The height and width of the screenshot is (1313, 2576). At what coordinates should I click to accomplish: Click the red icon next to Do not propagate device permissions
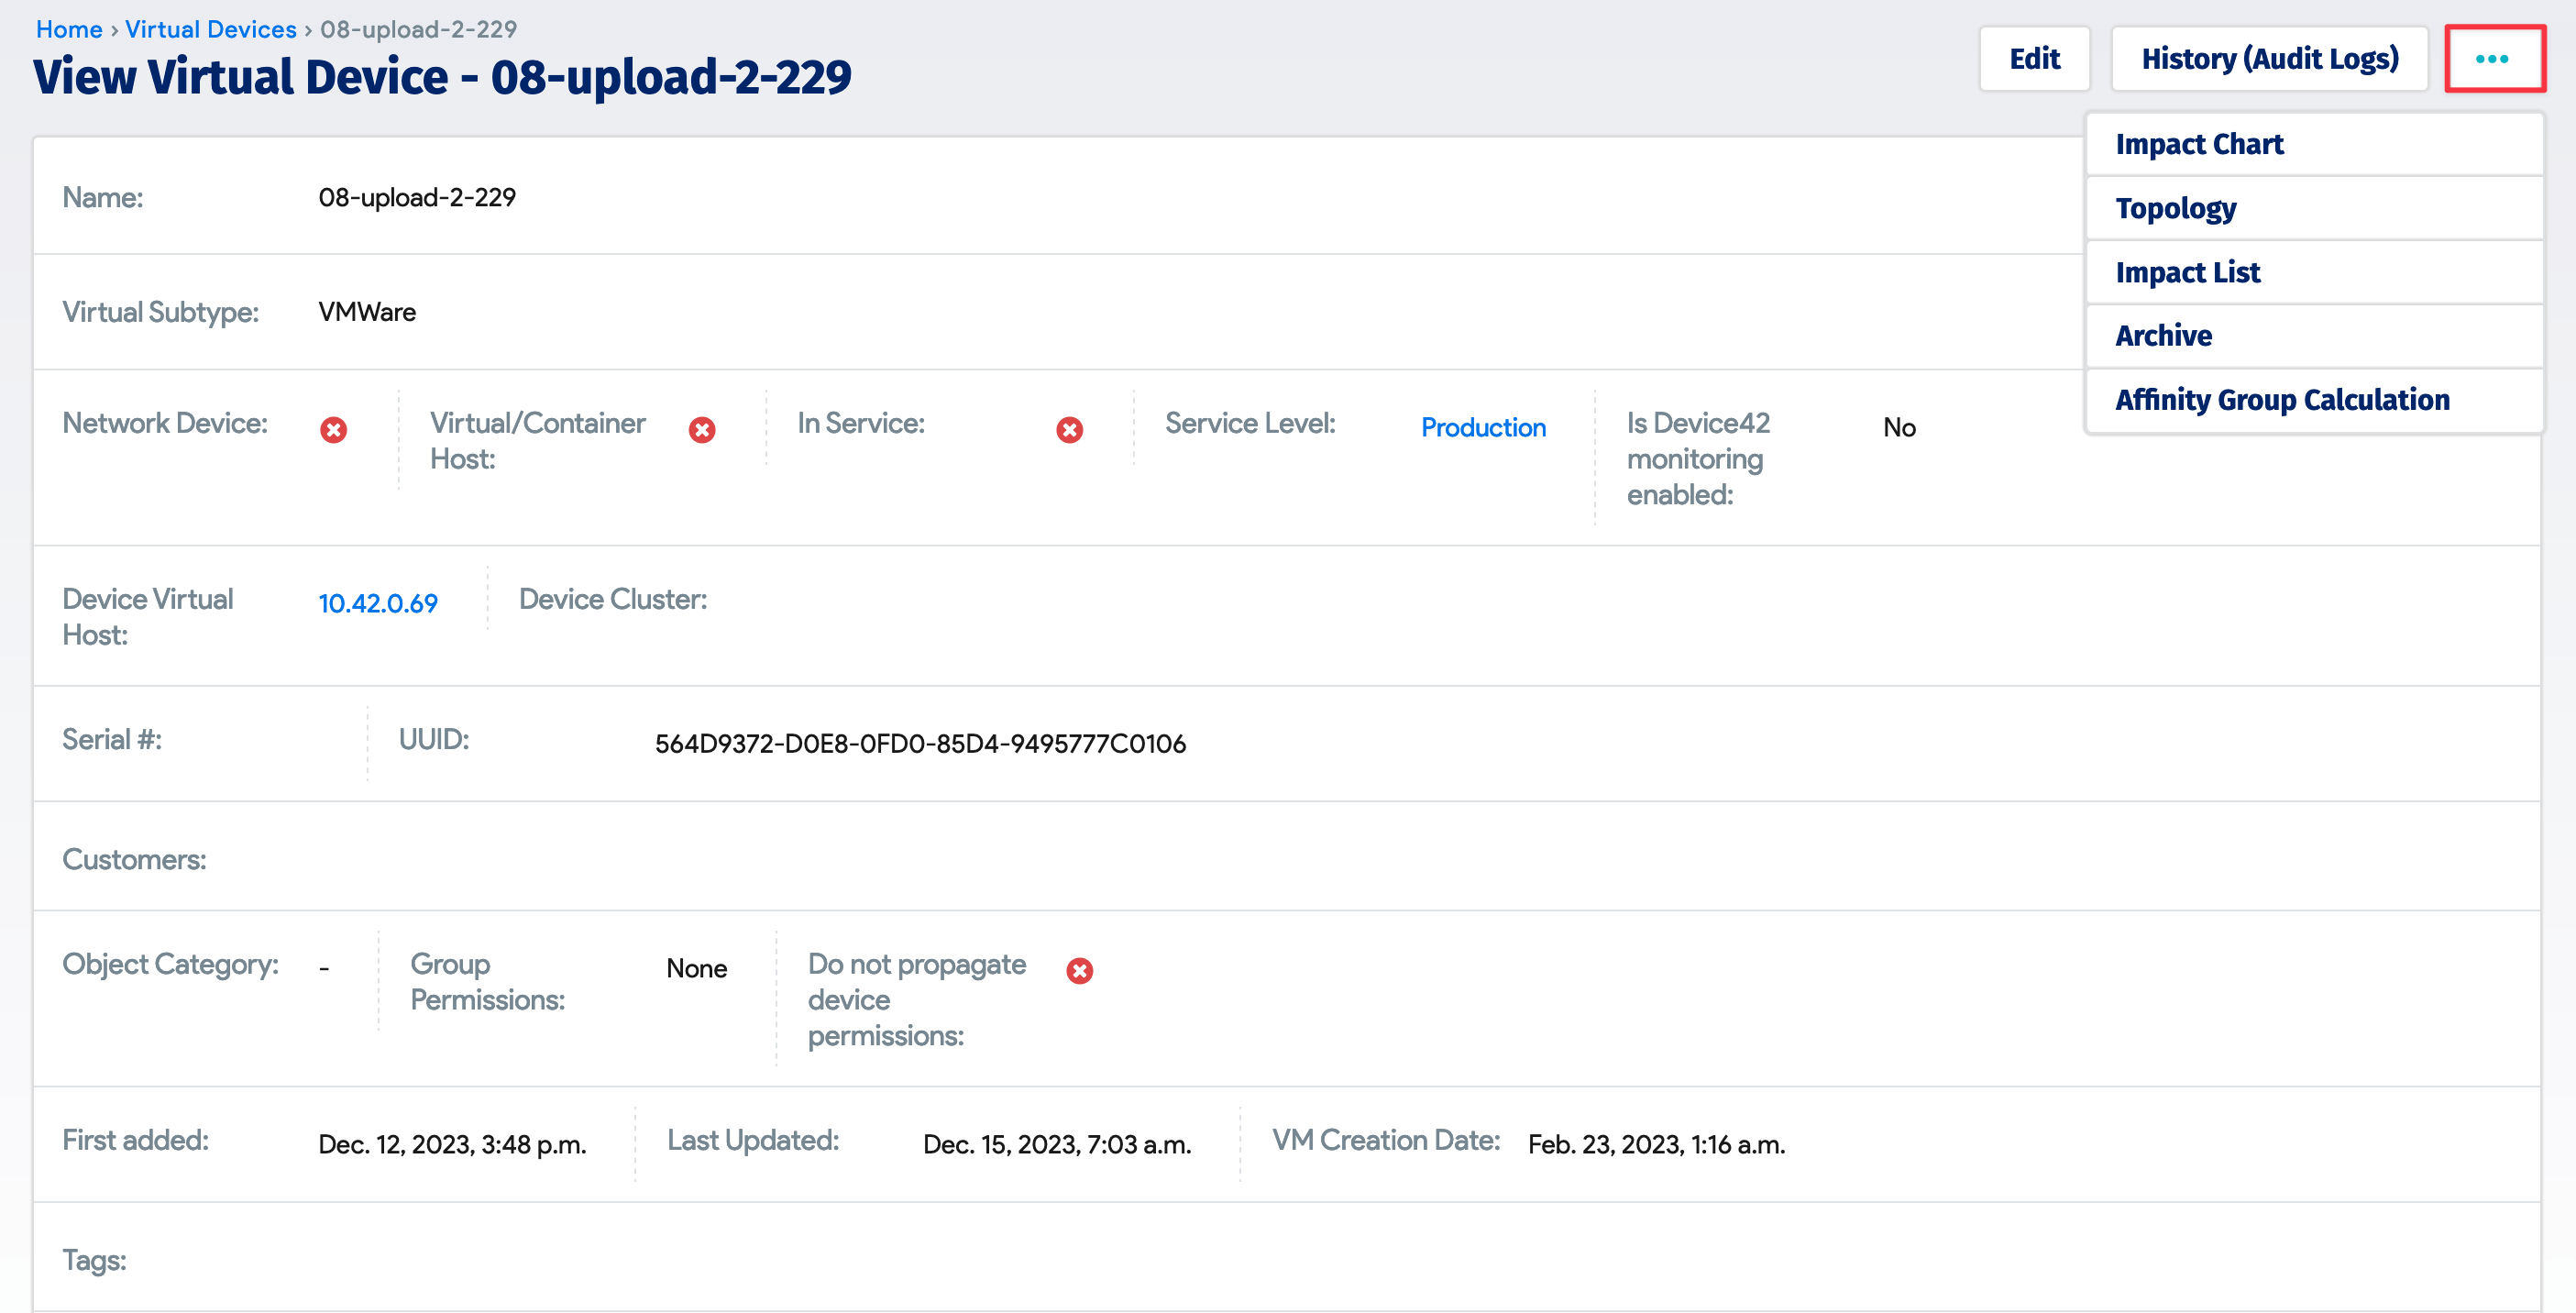point(1079,969)
